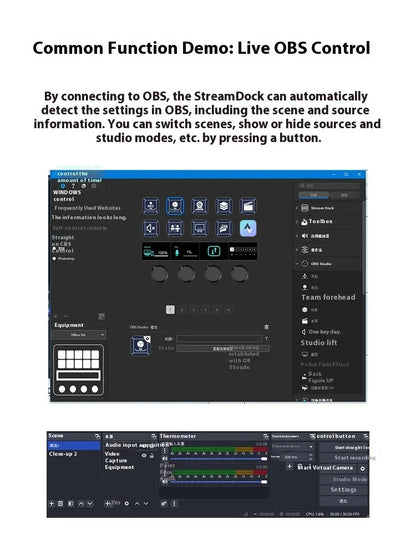Undock the Thermometer mixer panel via its header icon

tap(266, 436)
